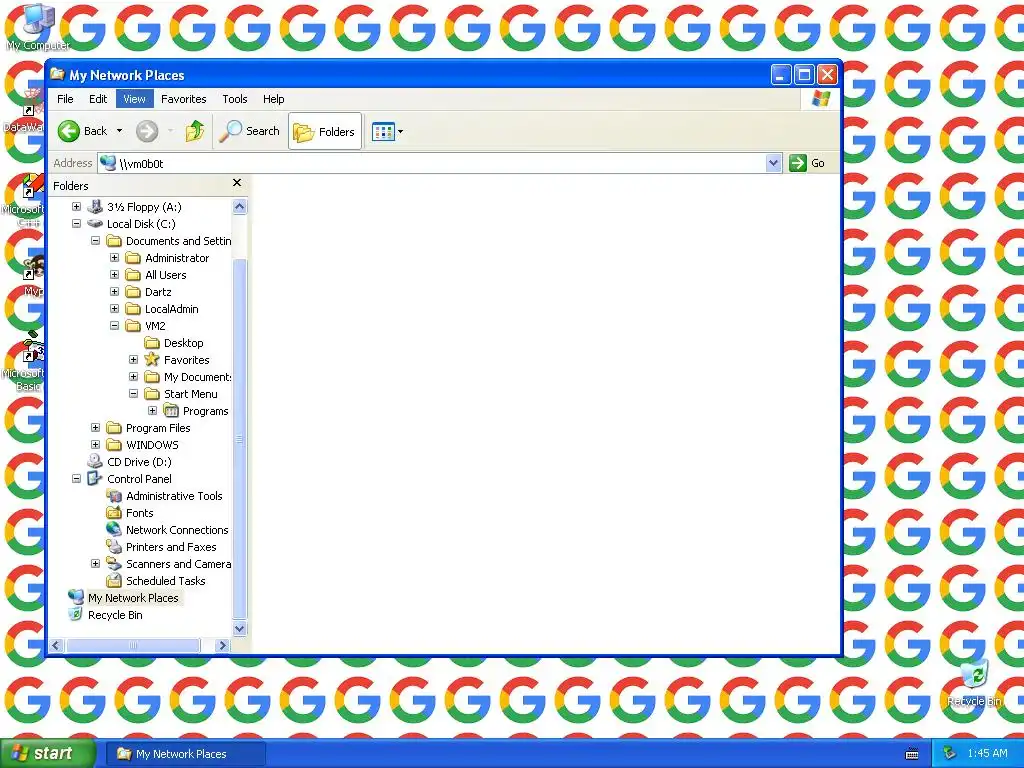Open the Help menu
Viewport: 1024px width, 768px height.
tap(274, 99)
